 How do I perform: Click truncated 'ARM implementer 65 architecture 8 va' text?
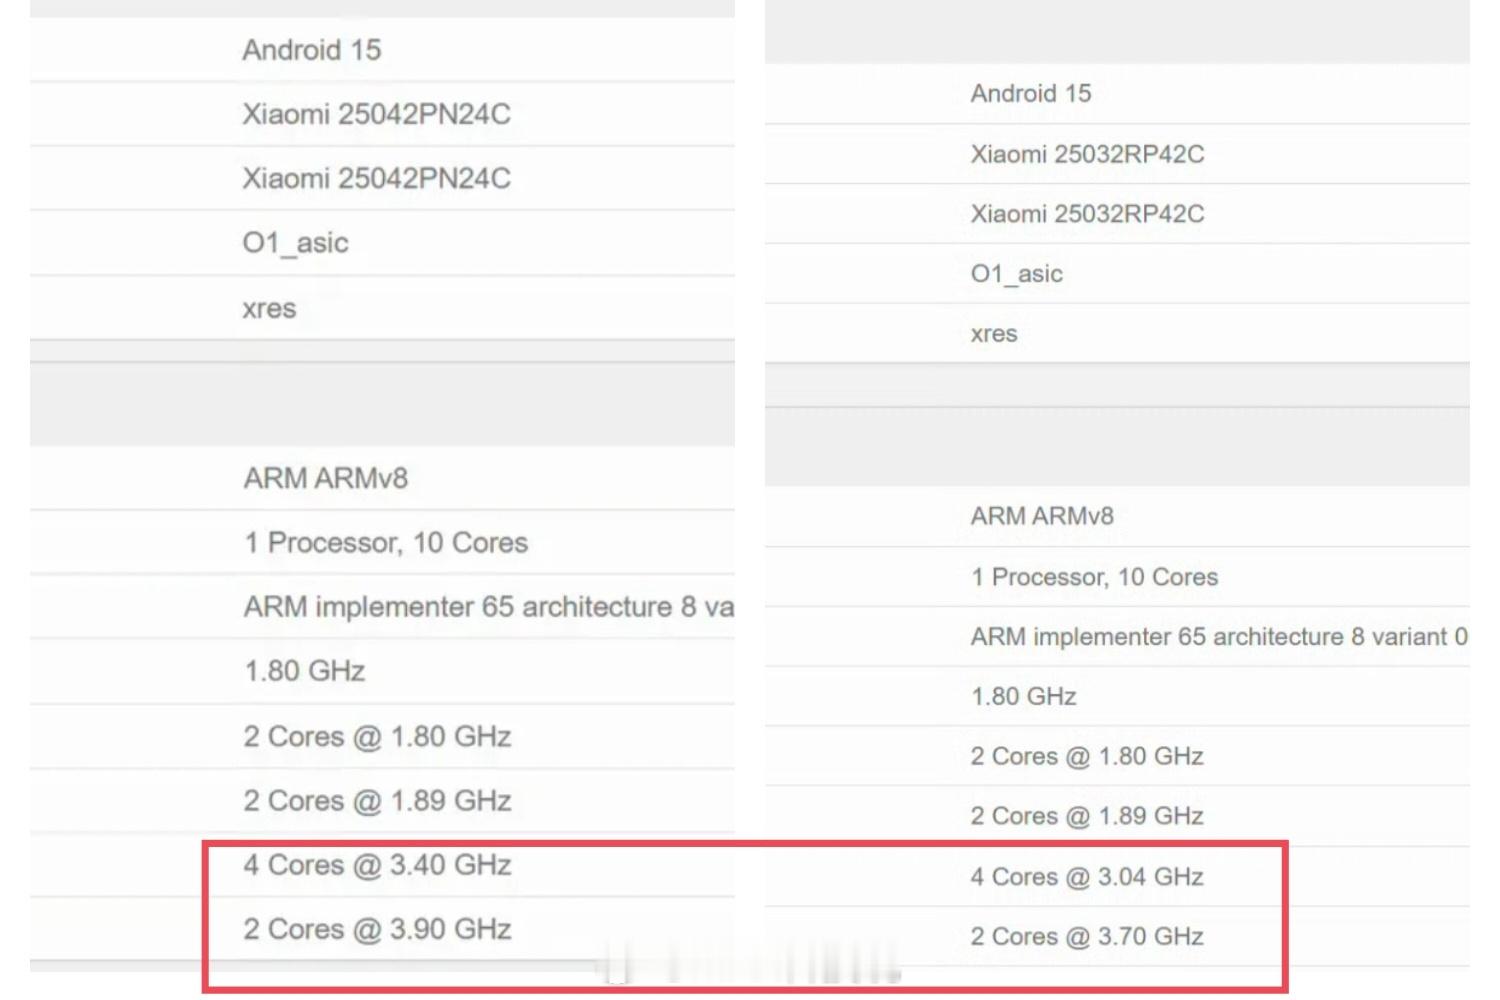pyautogui.click(x=489, y=607)
